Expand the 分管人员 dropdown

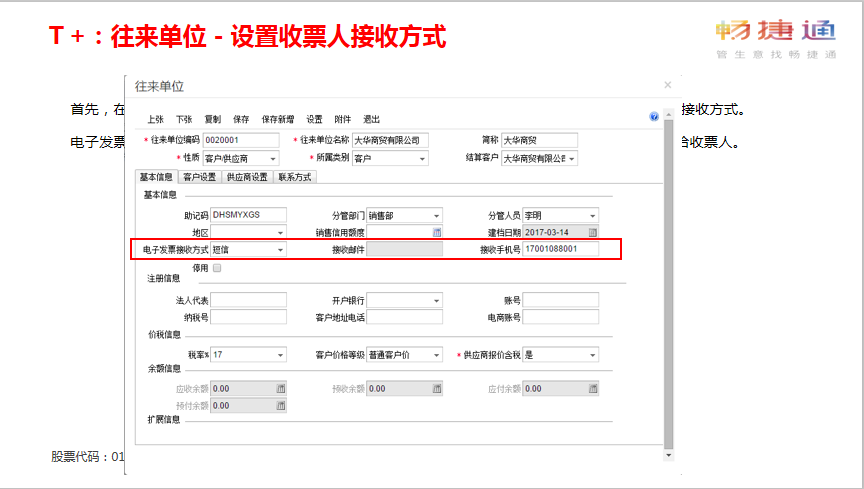pos(593,216)
